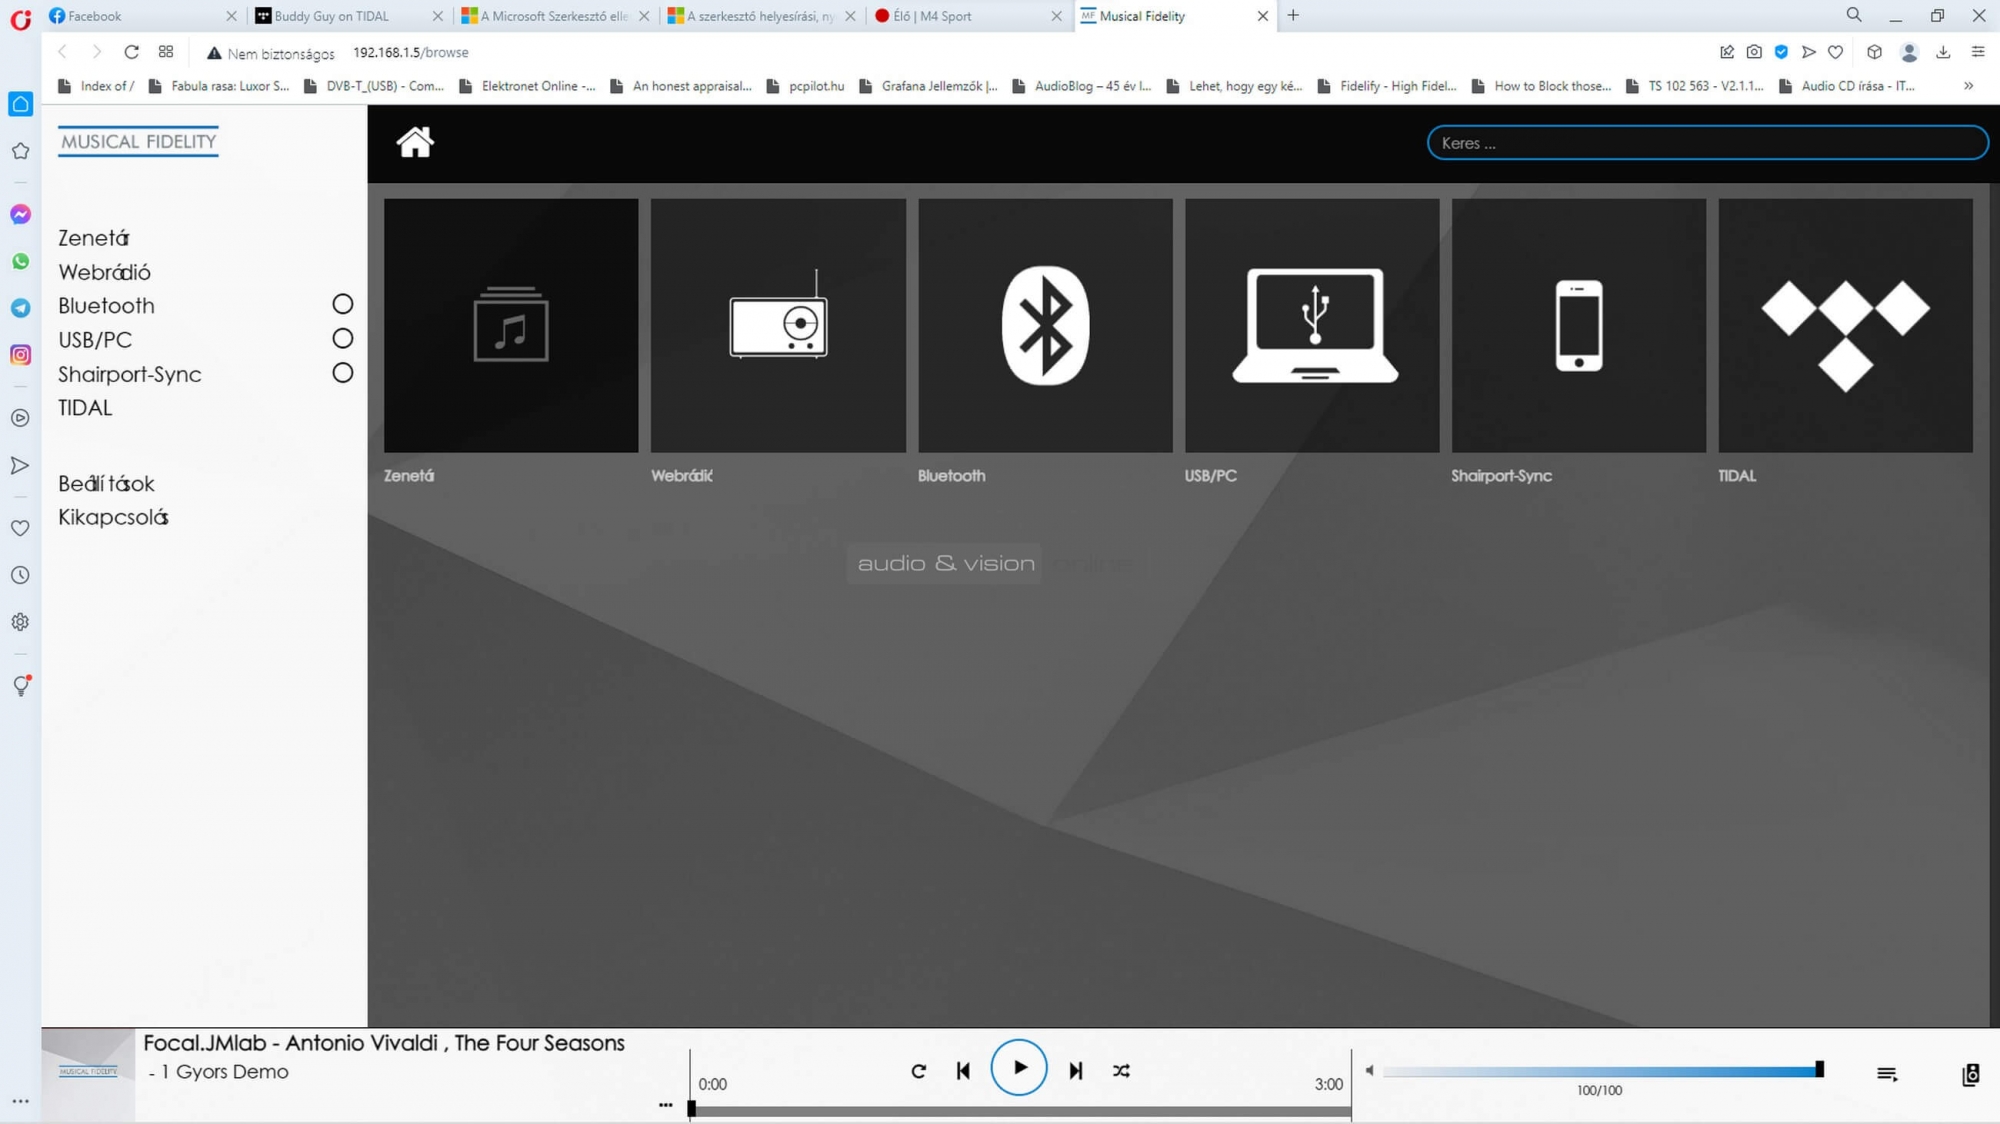The image size is (2000, 1124).
Task: Switch to the Buddy Guy on TIDAL tab
Action: [x=348, y=16]
